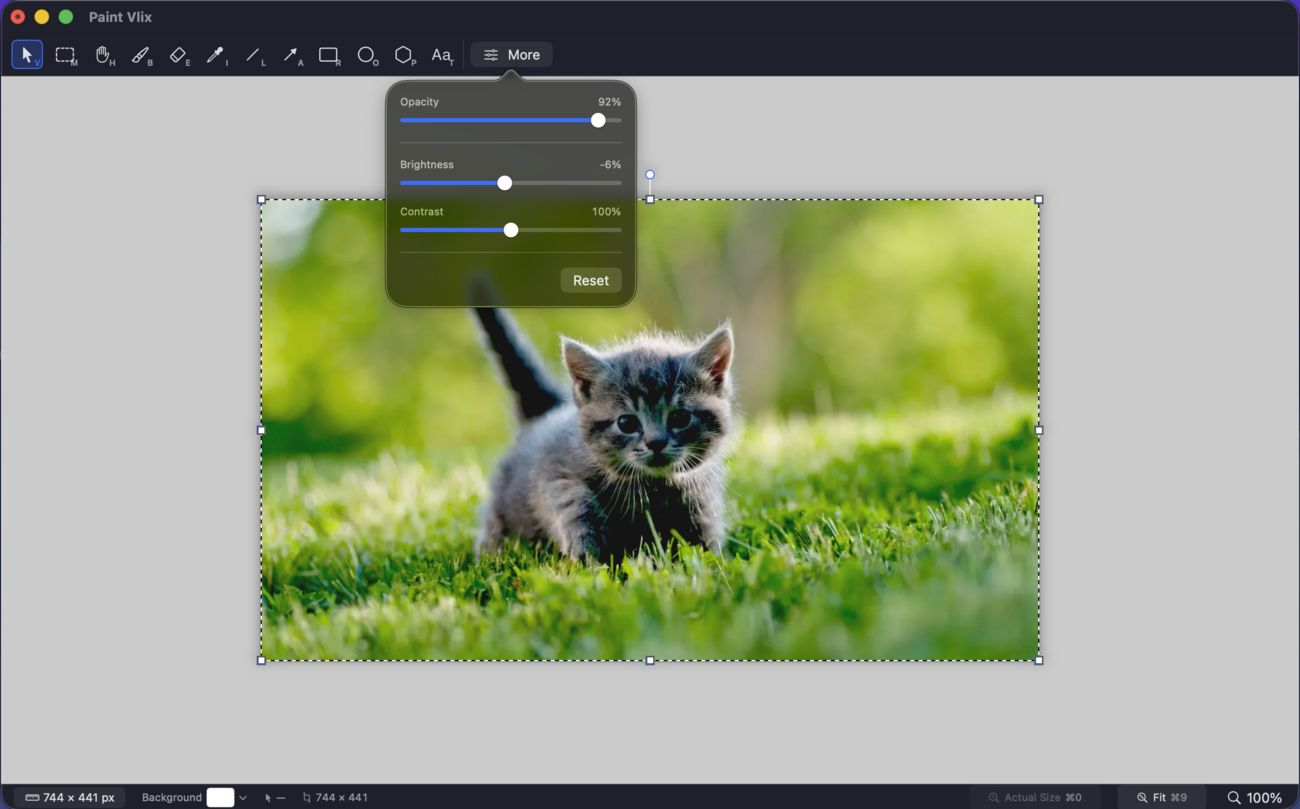The image size is (1300, 809).
Task: Select the Text tool
Action: click(442, 55)
